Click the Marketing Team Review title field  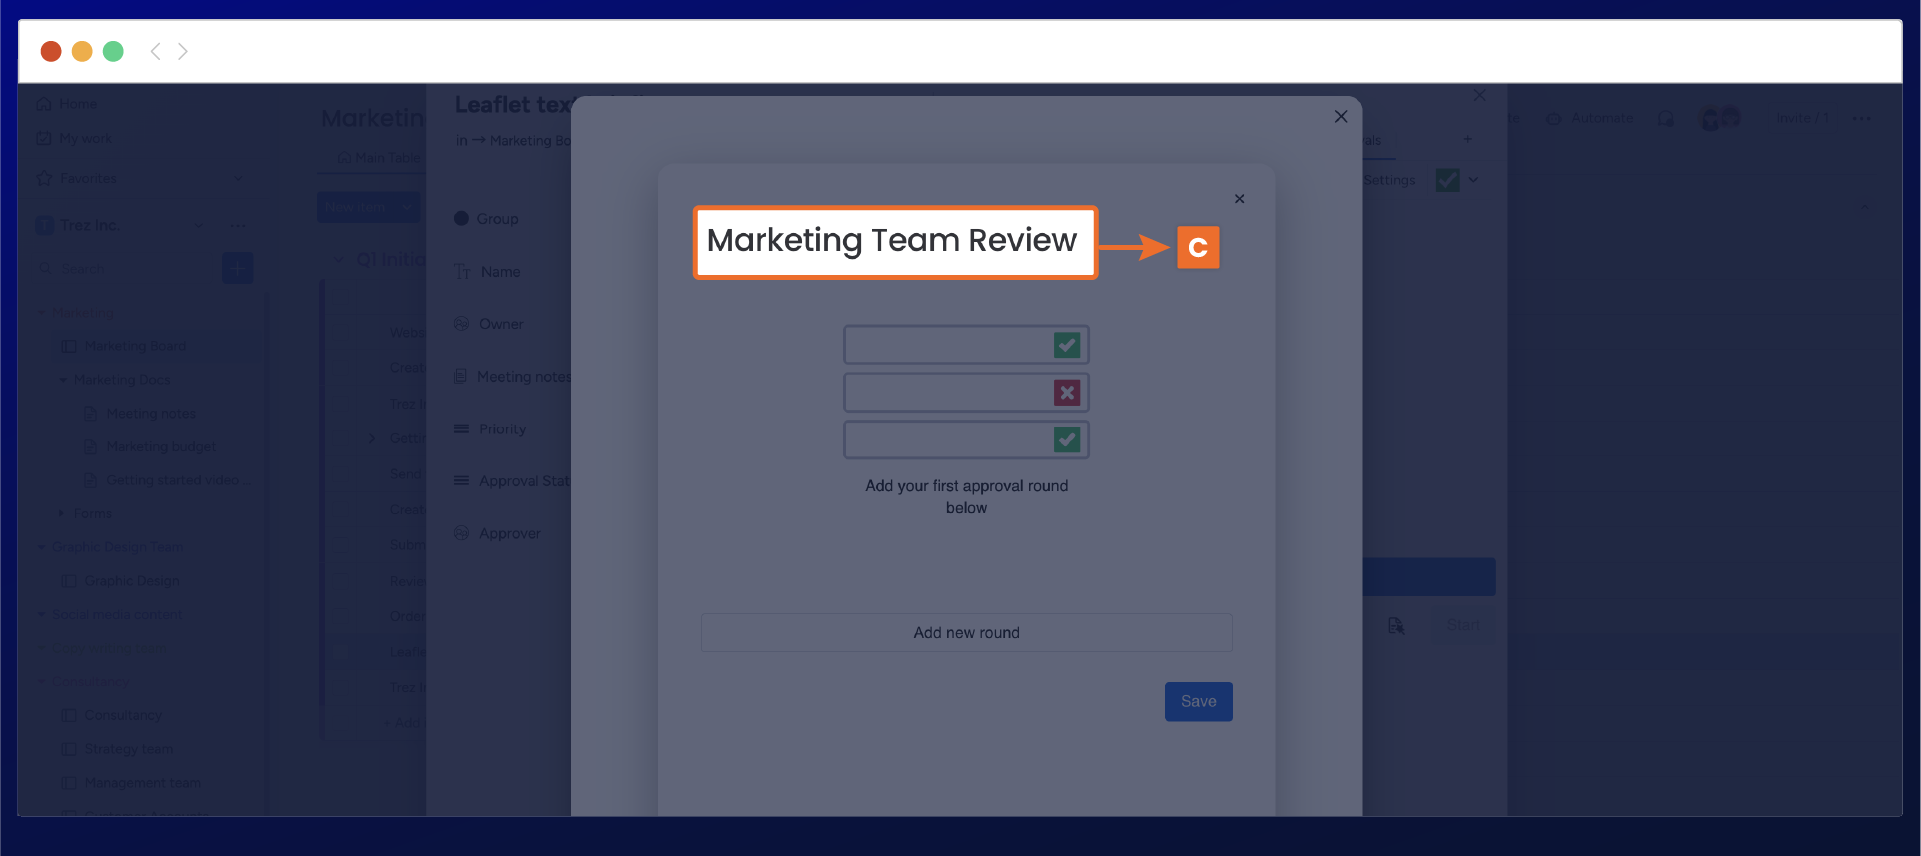(894, 242)
